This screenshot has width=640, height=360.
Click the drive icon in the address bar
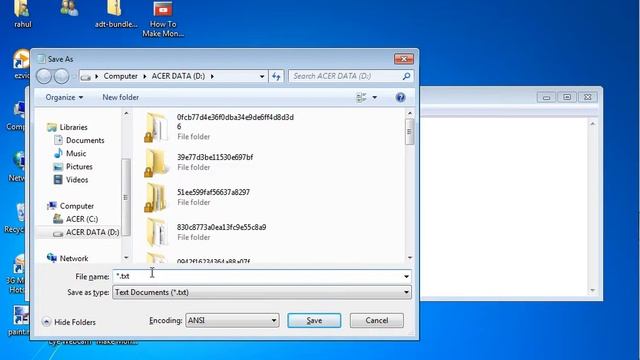pos(86,76)
